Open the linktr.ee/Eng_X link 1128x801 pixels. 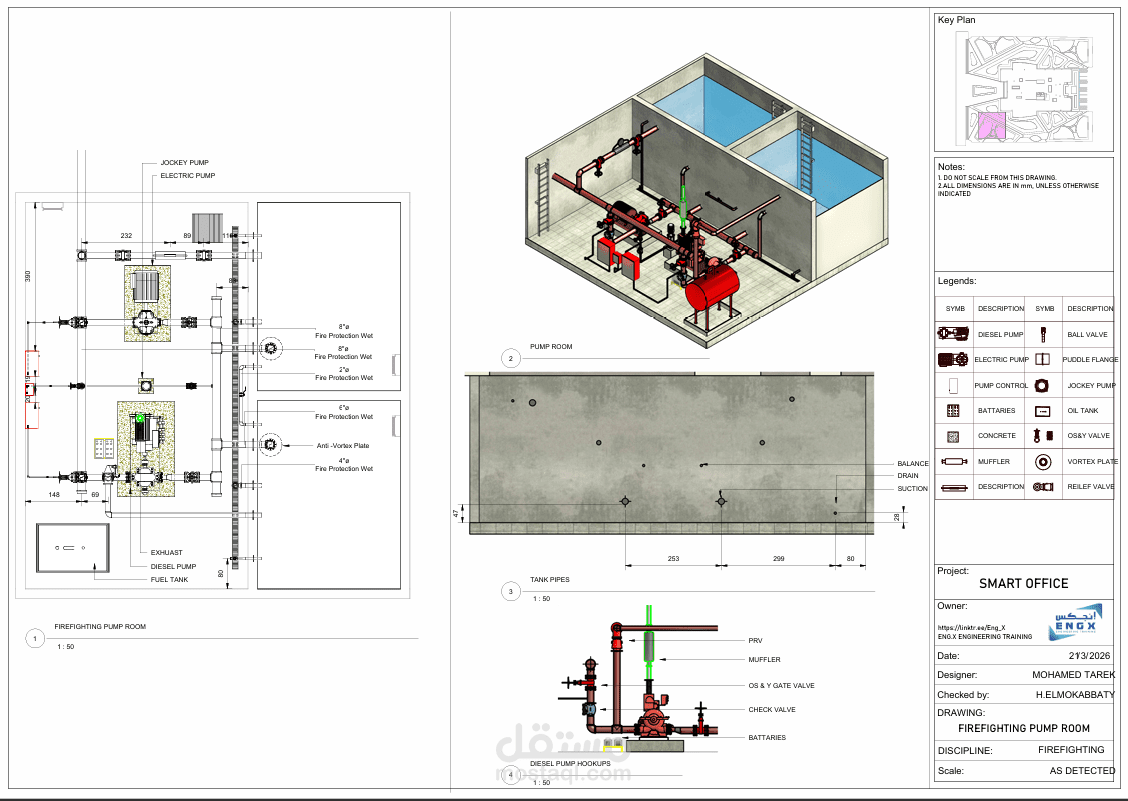pos(971,628)
